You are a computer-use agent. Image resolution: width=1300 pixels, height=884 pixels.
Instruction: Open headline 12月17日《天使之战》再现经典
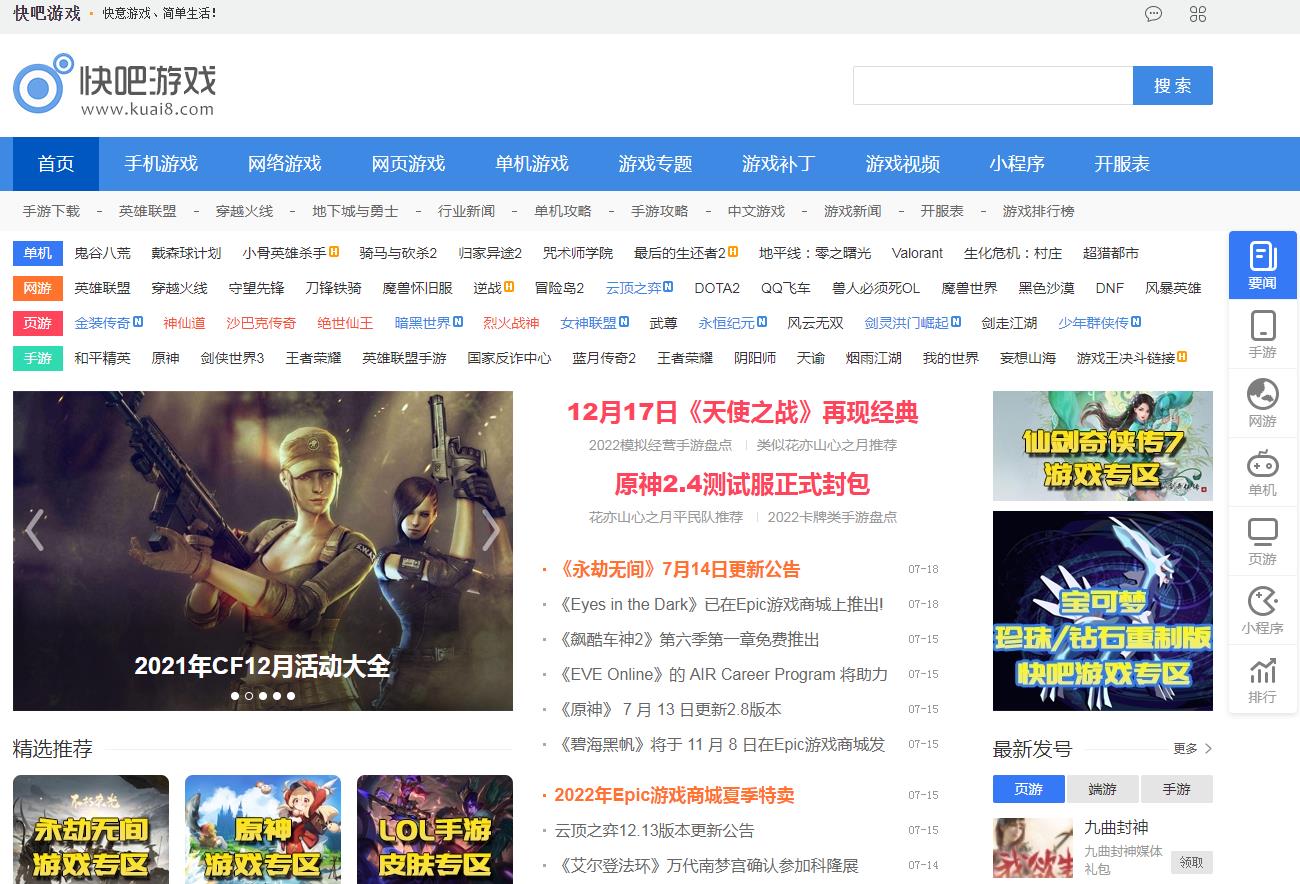tap(742, 412)
